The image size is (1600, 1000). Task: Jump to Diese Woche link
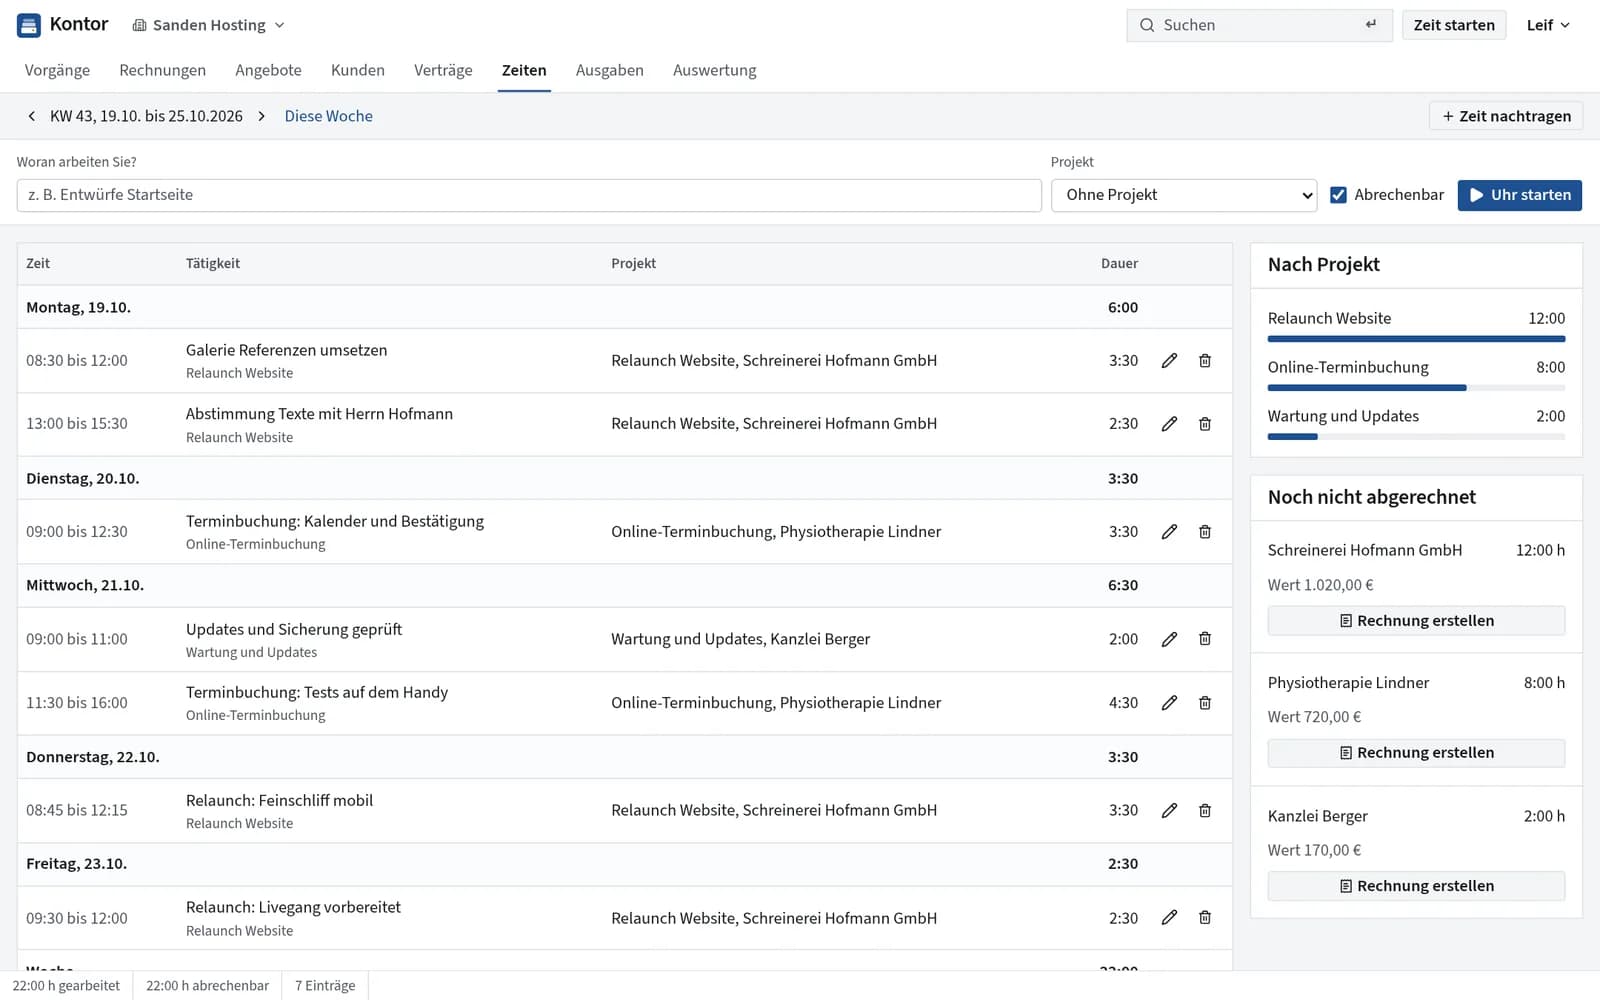(x=328, y=116)
